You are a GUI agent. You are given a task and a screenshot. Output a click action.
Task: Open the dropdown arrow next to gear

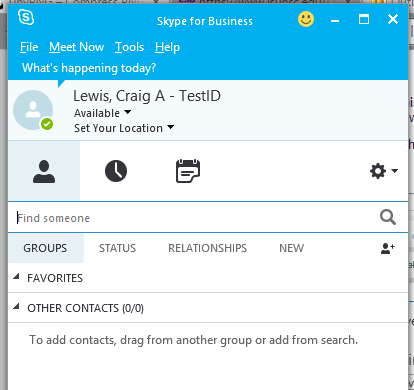395,171
